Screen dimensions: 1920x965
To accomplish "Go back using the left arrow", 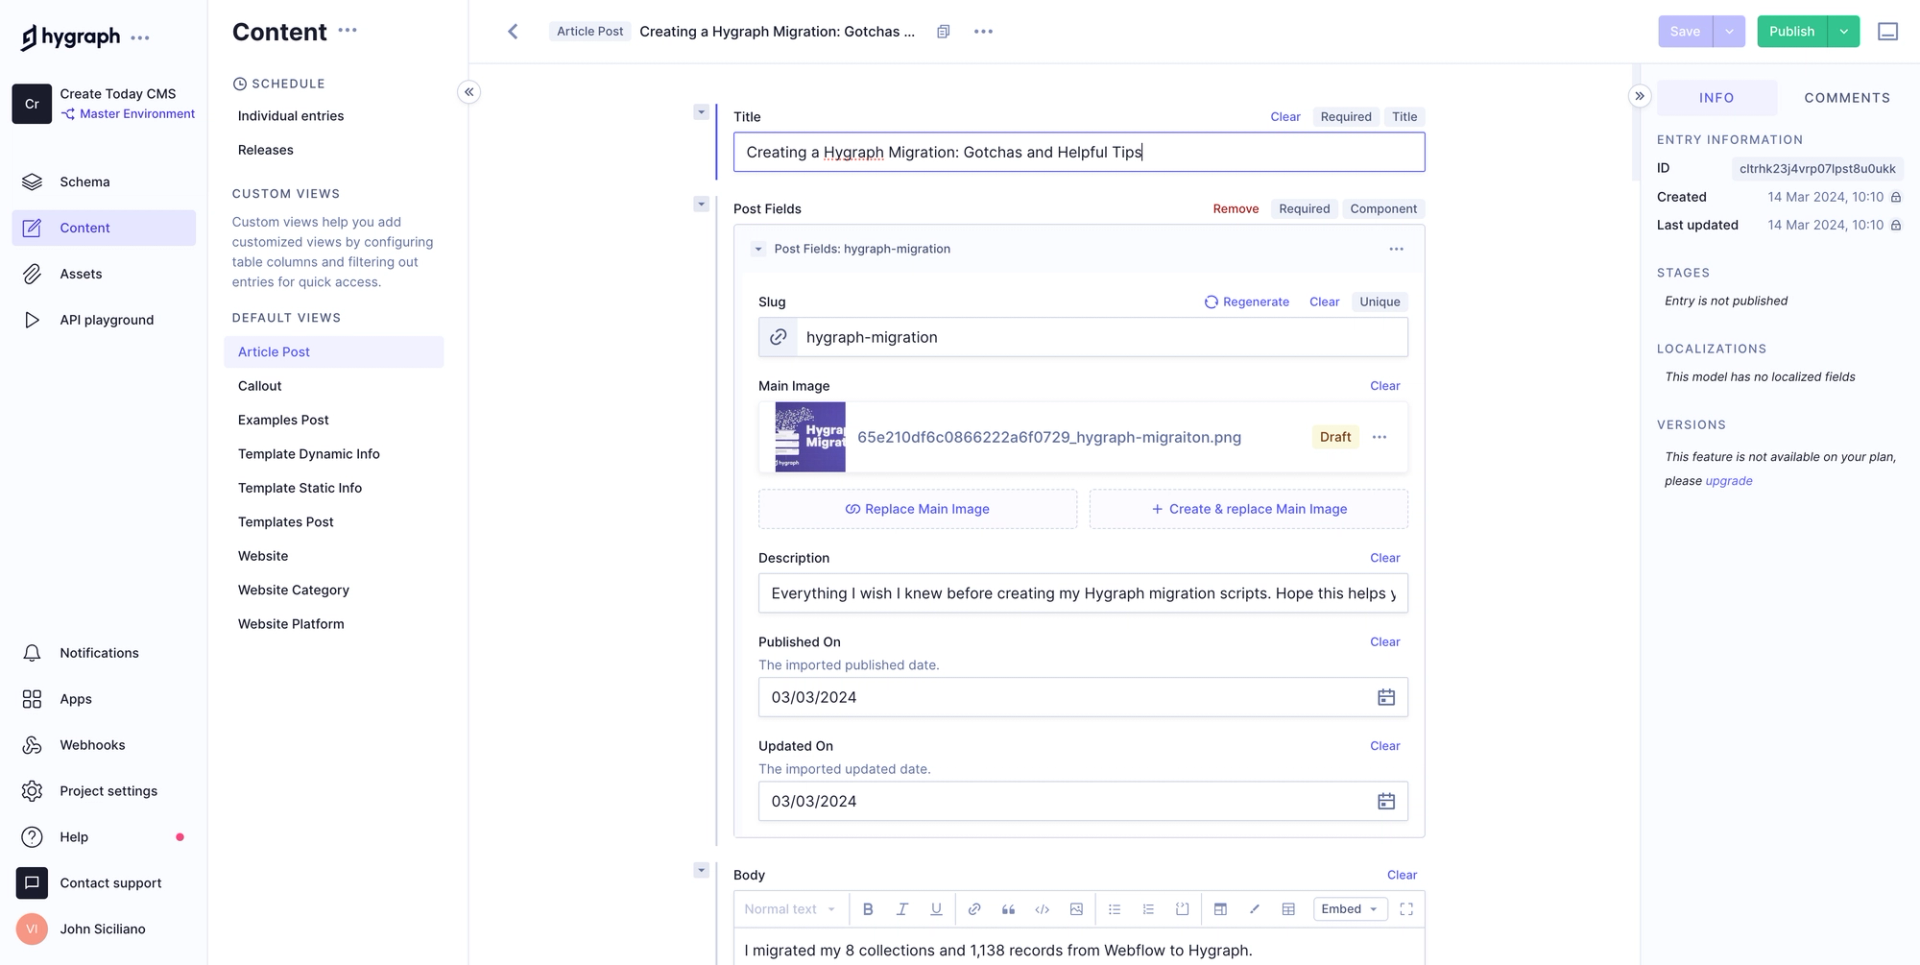I will tap(513, 32).
